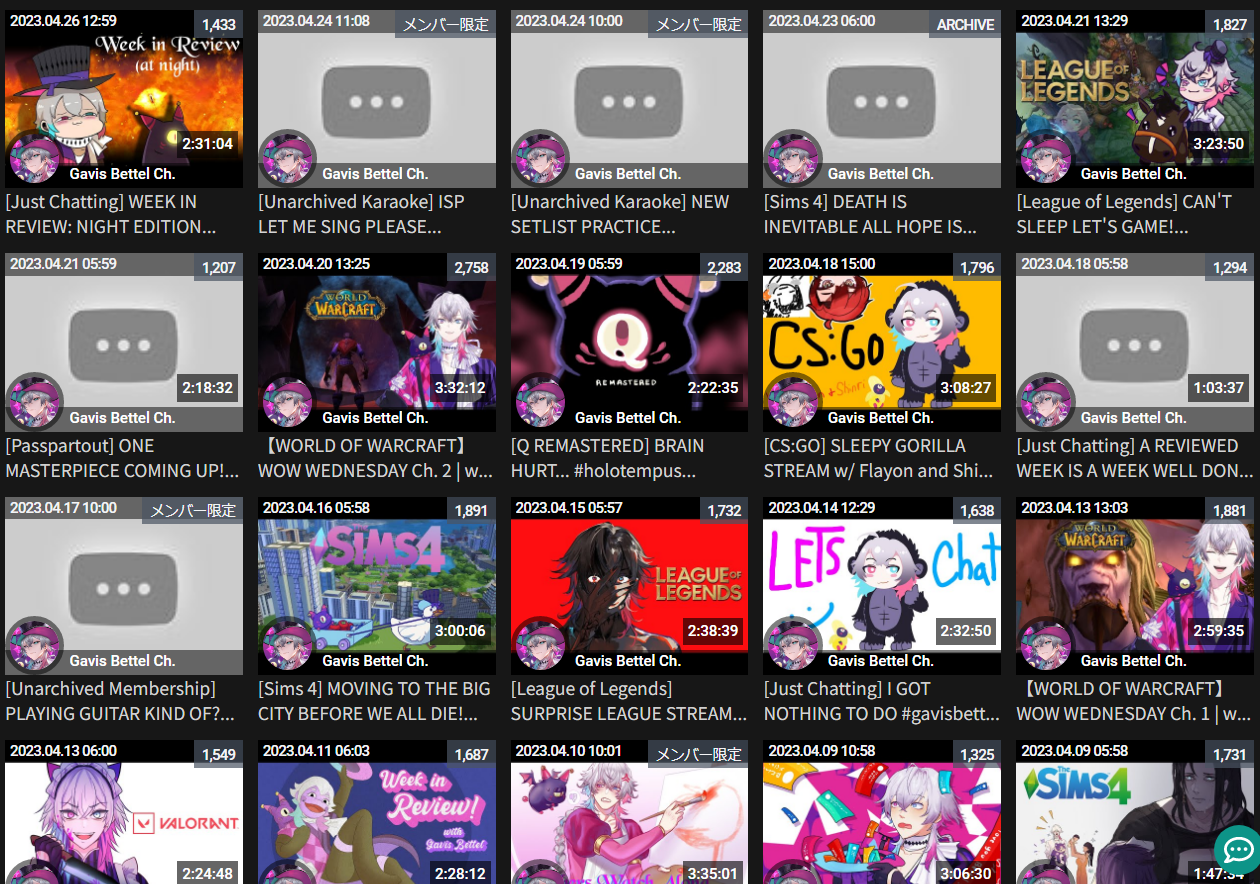1260x884 pixels.
Task: Click channel avatar on I GOT NOTHING TO DO card
Action: 794,645
